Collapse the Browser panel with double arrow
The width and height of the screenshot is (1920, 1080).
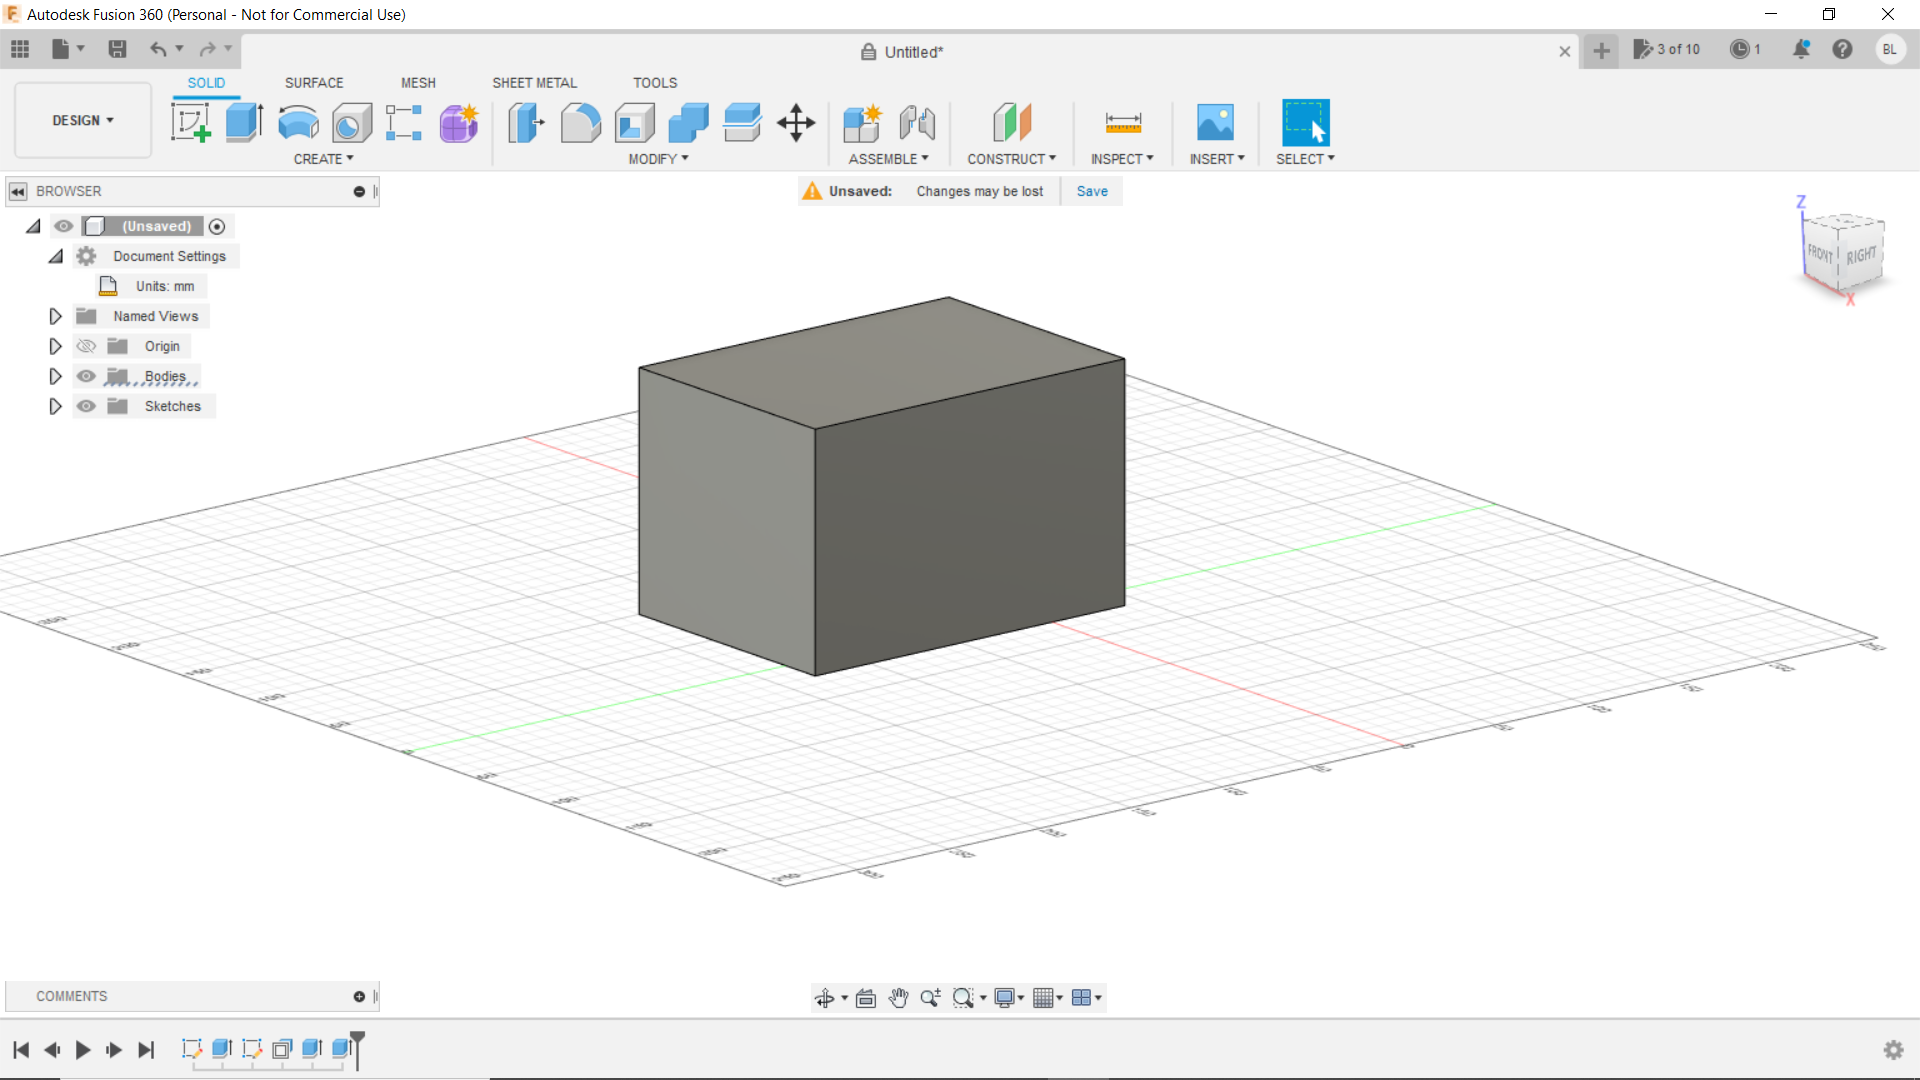(18, 192)
